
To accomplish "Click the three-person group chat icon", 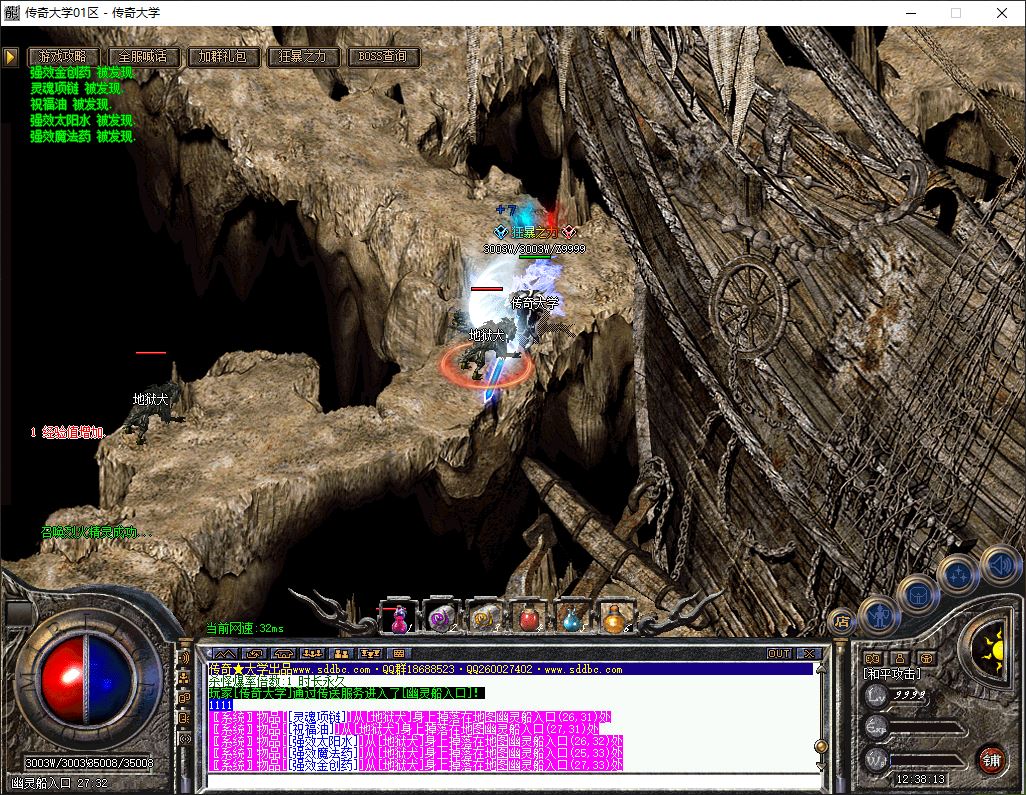I will coord(312,653).
